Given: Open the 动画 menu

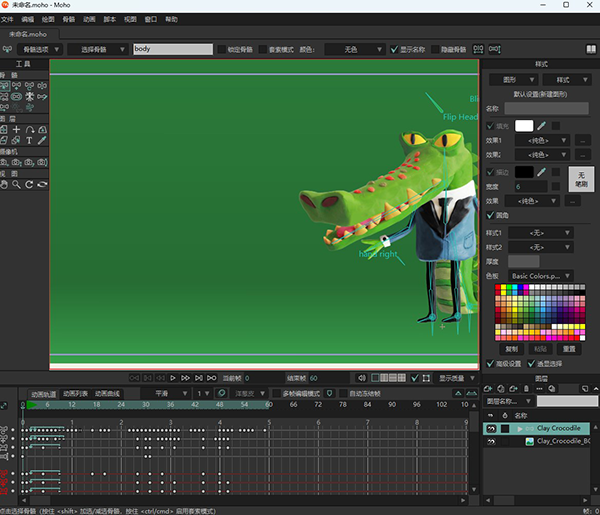Looking at the screenshot, I should point(89,19).
